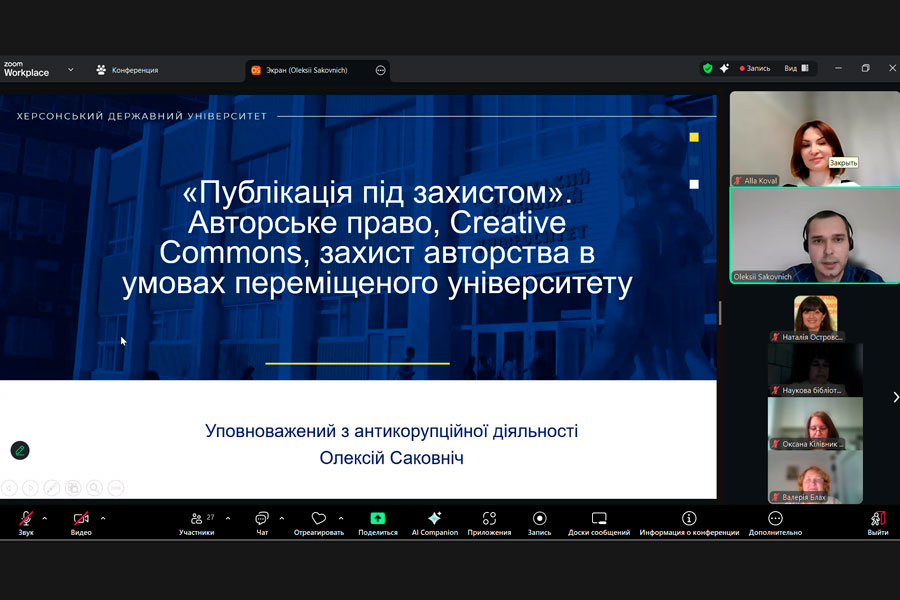Viewport: 900px width, 600px height.
Task: Select Alla Koval video tile
Action: tap(814, 138)
